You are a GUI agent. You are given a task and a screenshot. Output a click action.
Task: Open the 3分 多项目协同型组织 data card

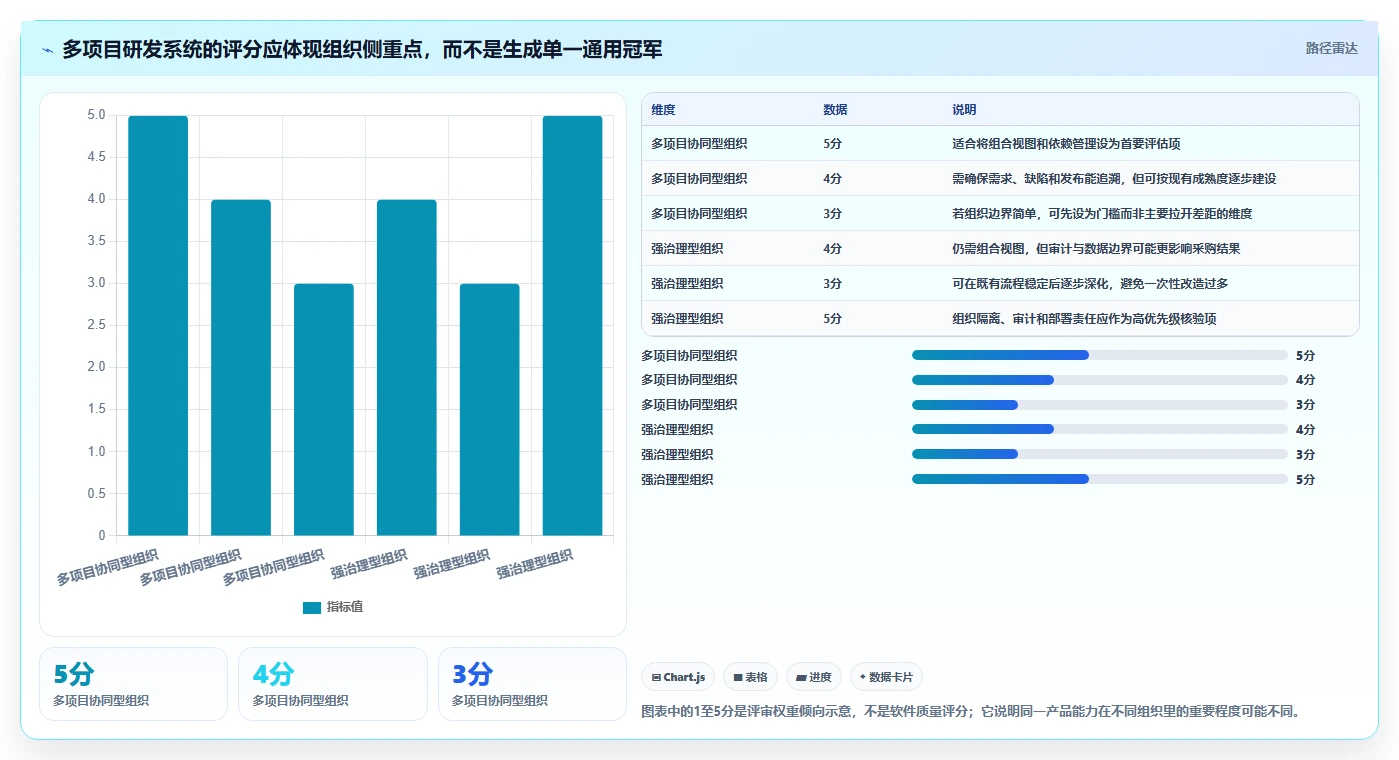[x=532, y=684]
